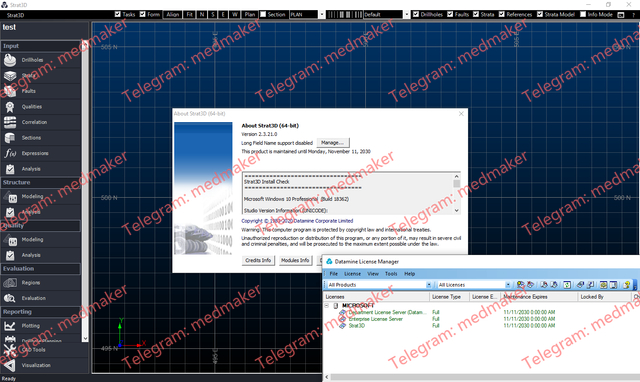640x382 pixels.
Task: Open the Default style dropdown
Action: tap(407, 15)
